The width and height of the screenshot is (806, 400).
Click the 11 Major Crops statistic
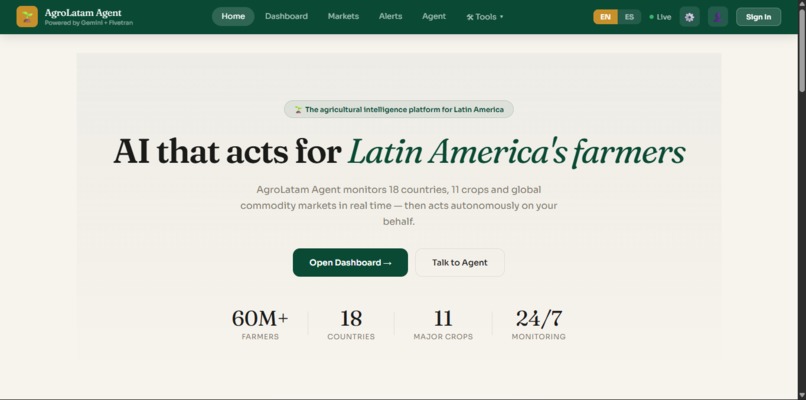[x=443, y=325]
